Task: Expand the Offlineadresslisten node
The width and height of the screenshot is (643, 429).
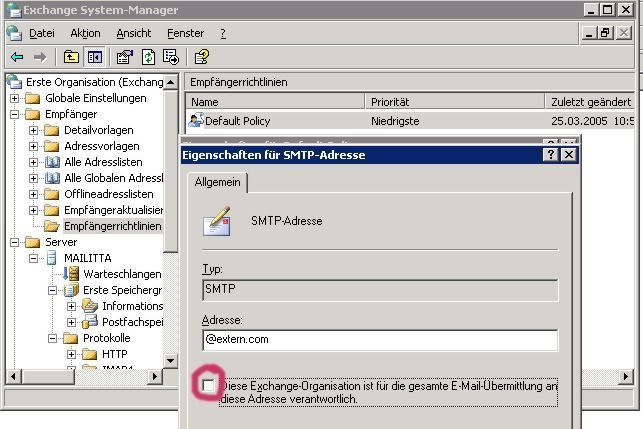Action: pyautogui.click(x=34, y=194)
